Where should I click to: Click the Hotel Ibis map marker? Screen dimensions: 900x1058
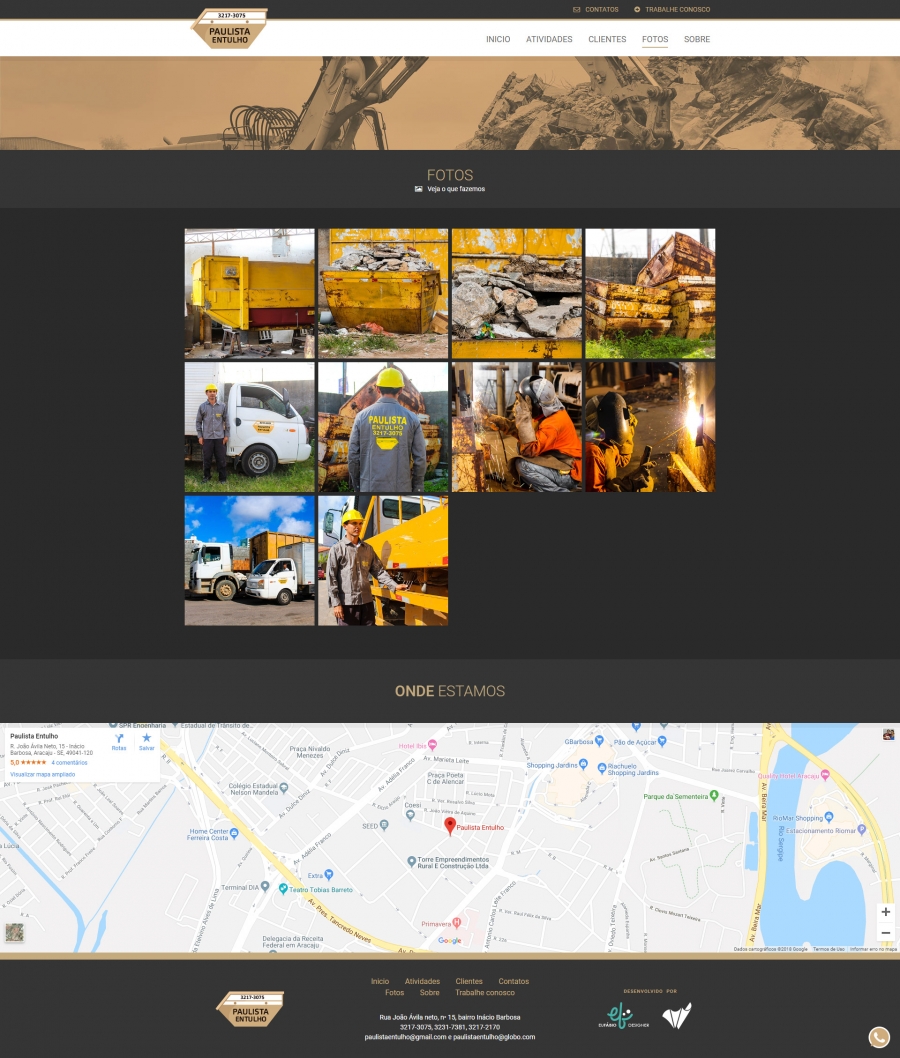click(x=432, y=745)
